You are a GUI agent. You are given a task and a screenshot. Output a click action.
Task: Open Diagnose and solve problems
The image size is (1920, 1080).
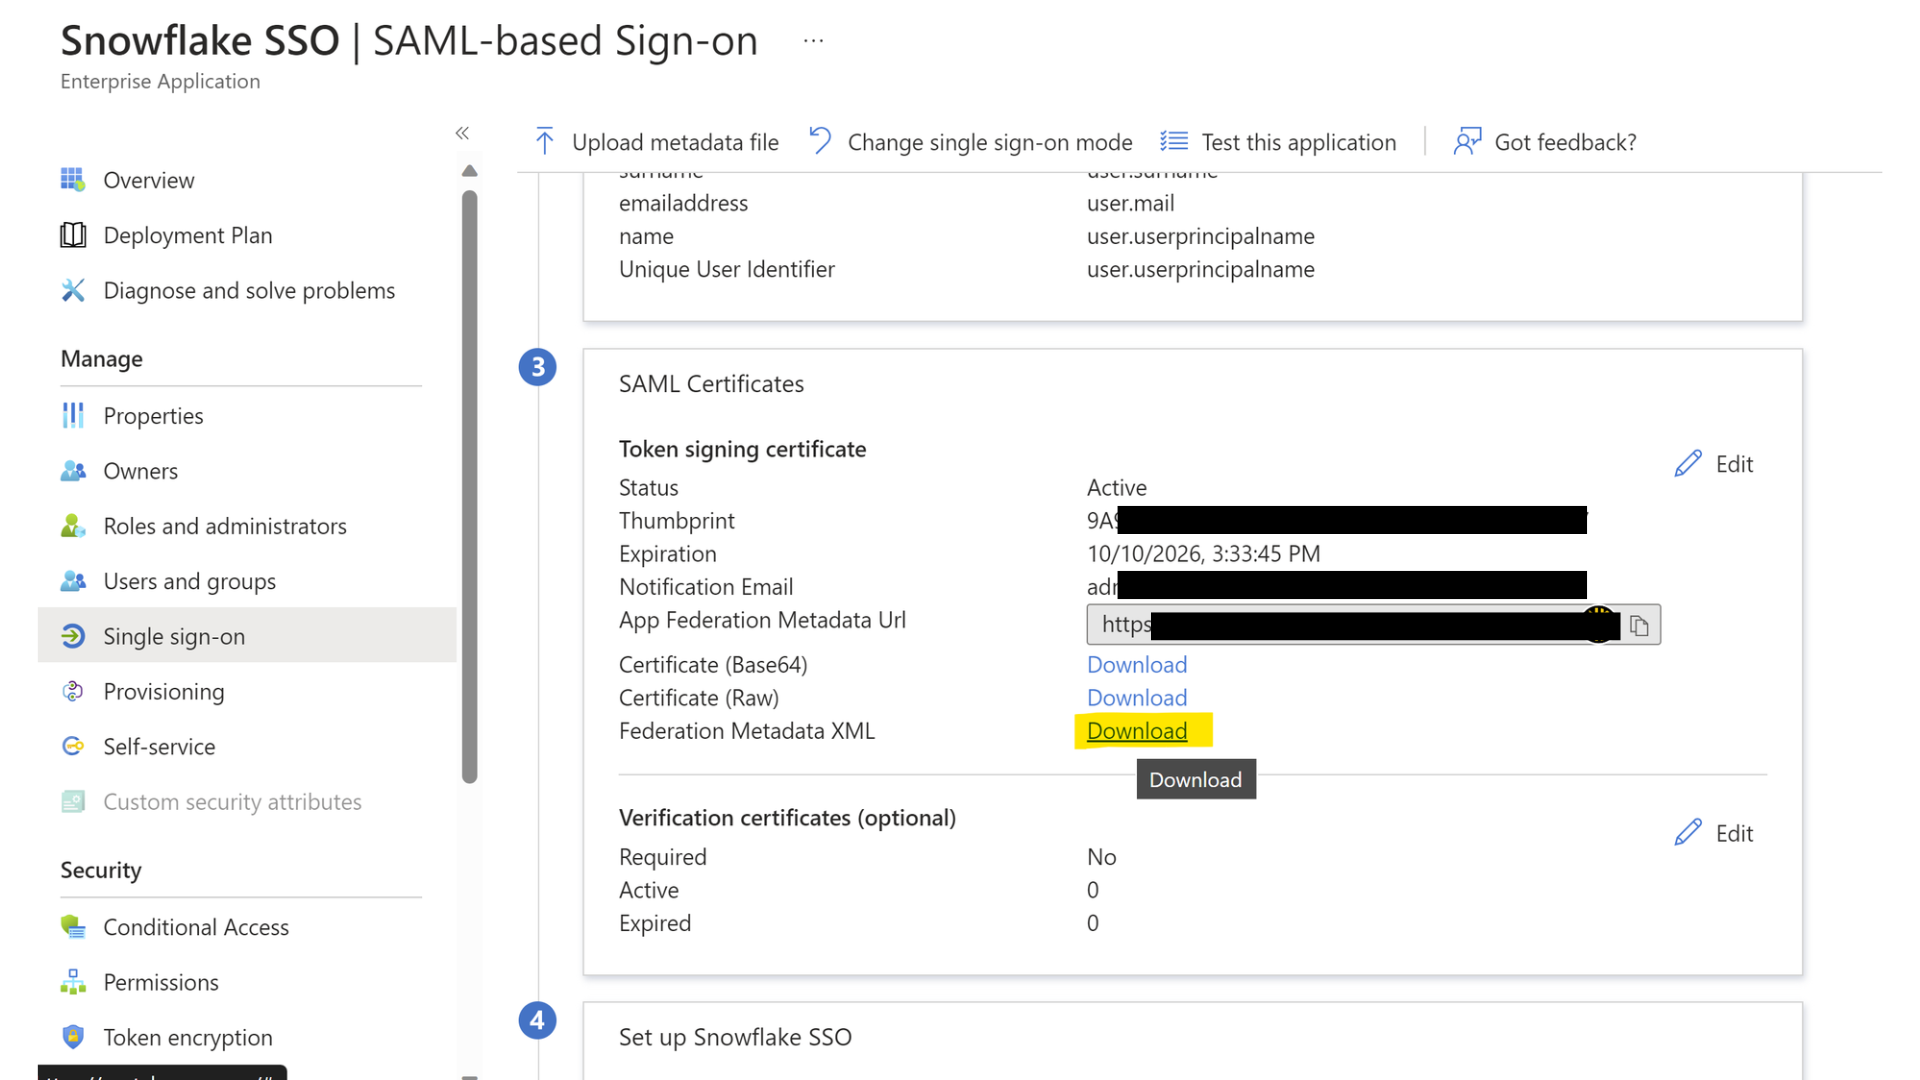coord(249,290)
